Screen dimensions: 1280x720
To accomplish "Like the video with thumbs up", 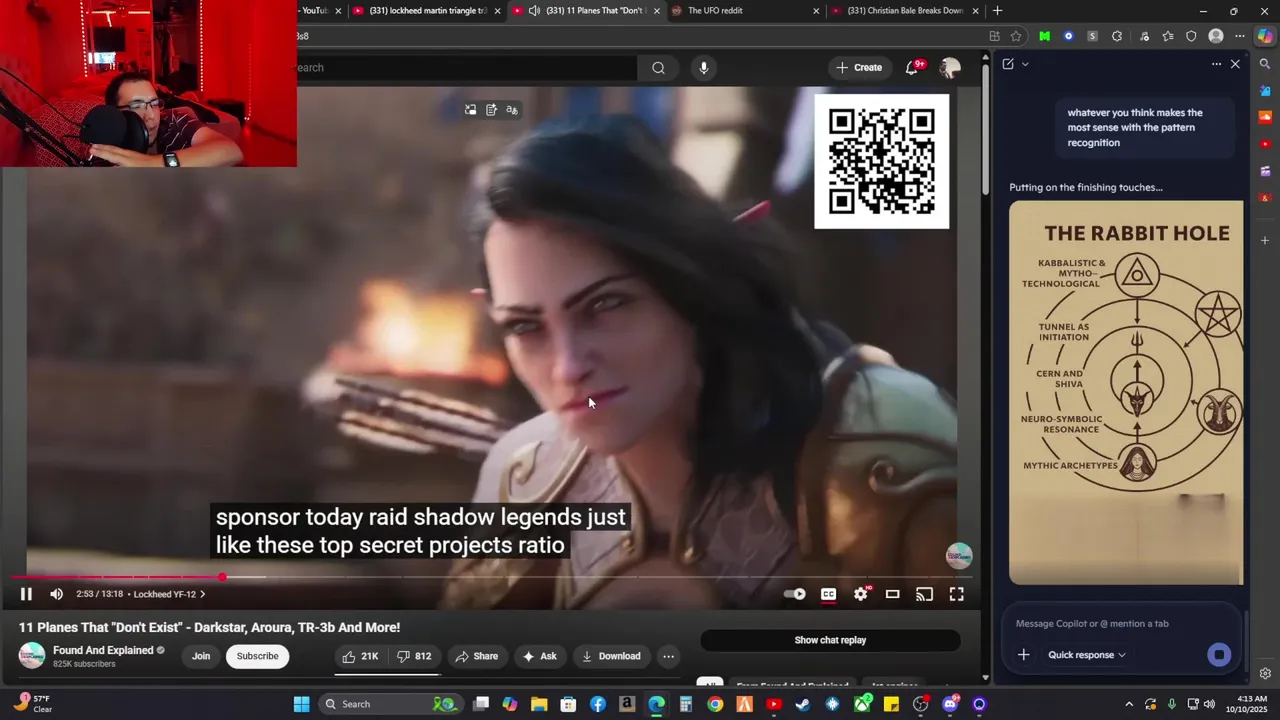I will click(x=360, y=656).
